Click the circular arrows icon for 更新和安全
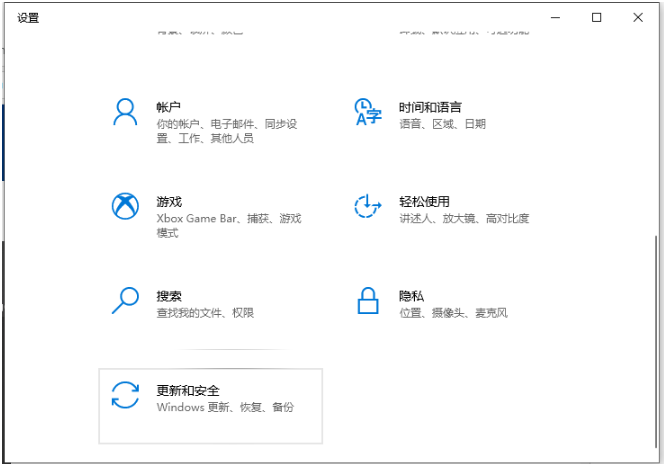The width and height of the screenshot is (664, 464). [125, 394]
